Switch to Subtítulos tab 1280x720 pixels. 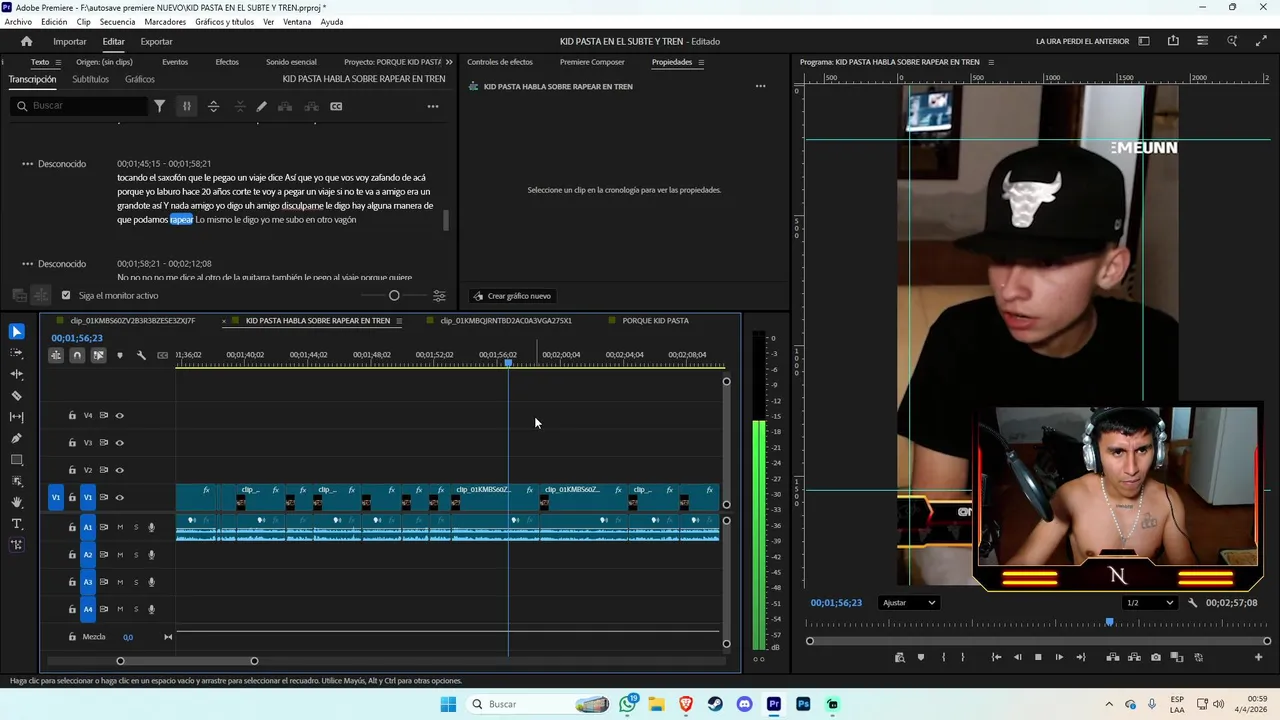point(90,79)
